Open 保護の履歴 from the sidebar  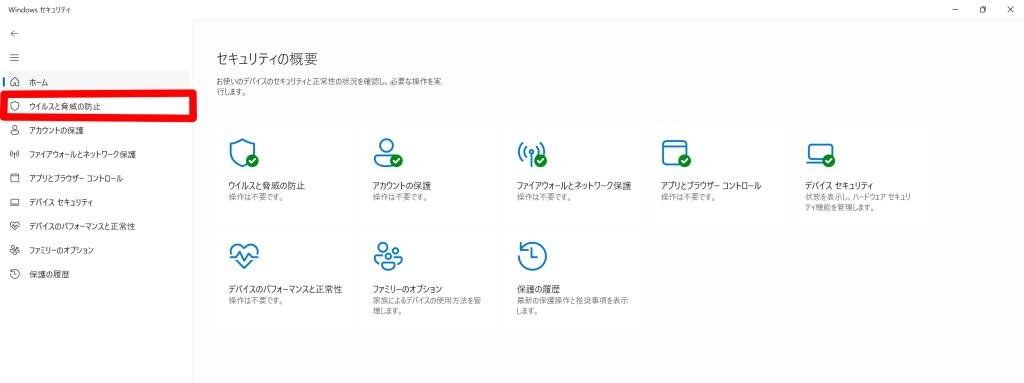(x=97, y=275)
